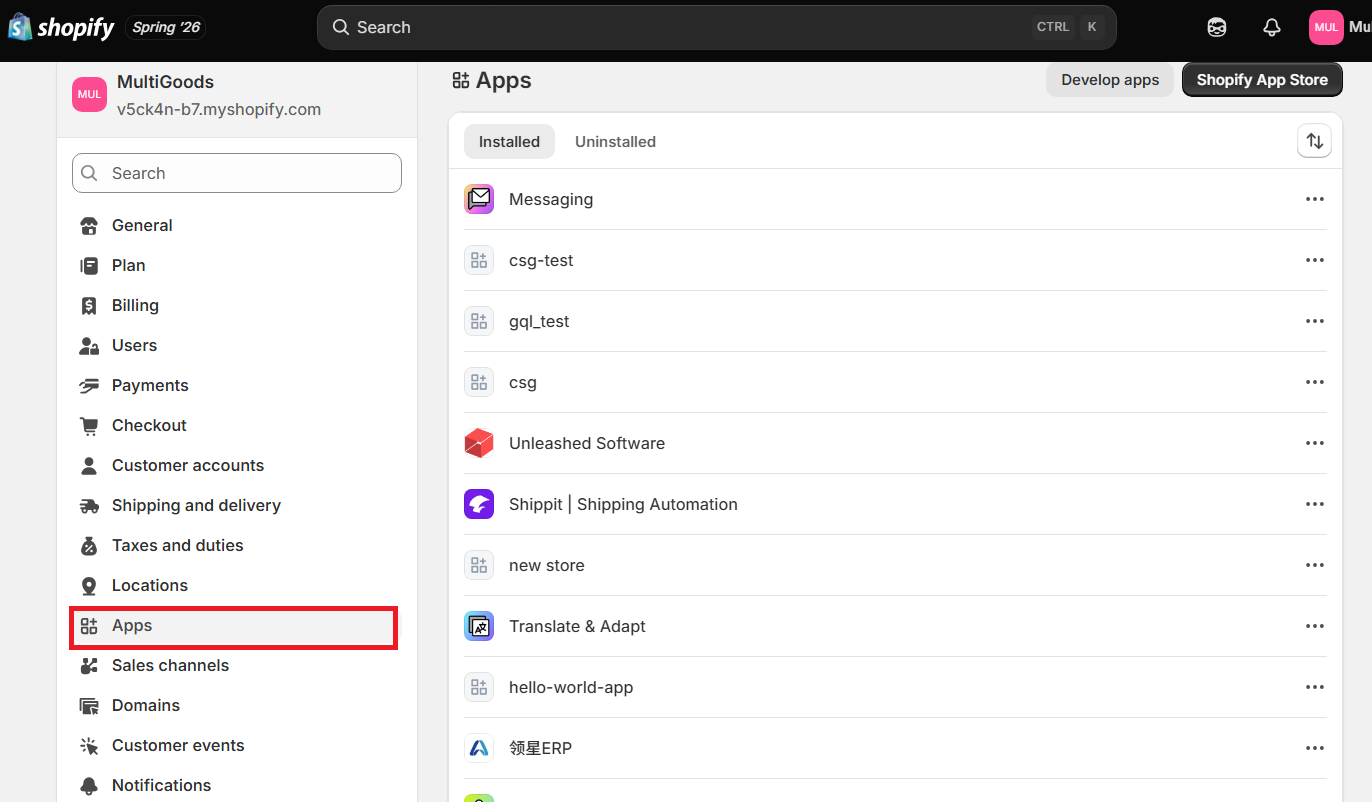
Task: Open the notifications bell in top bar
Action: (1272, 27)
